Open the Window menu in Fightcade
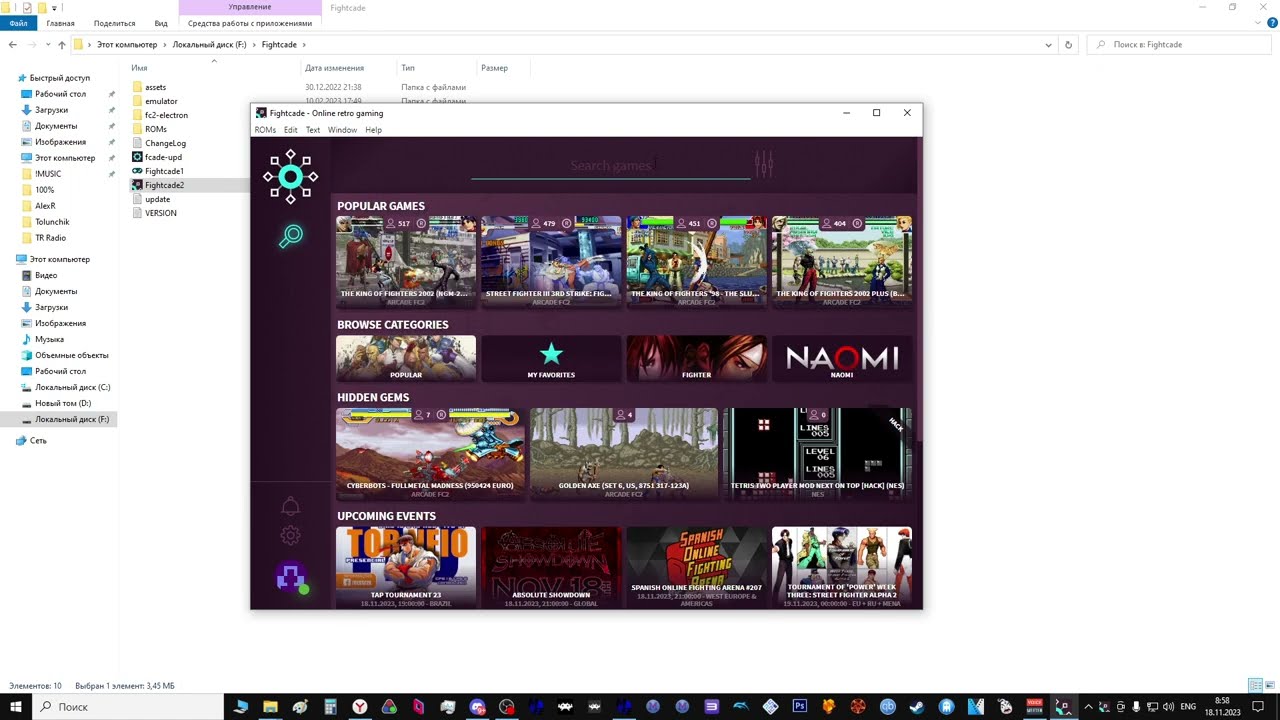 tap(342, 130)
